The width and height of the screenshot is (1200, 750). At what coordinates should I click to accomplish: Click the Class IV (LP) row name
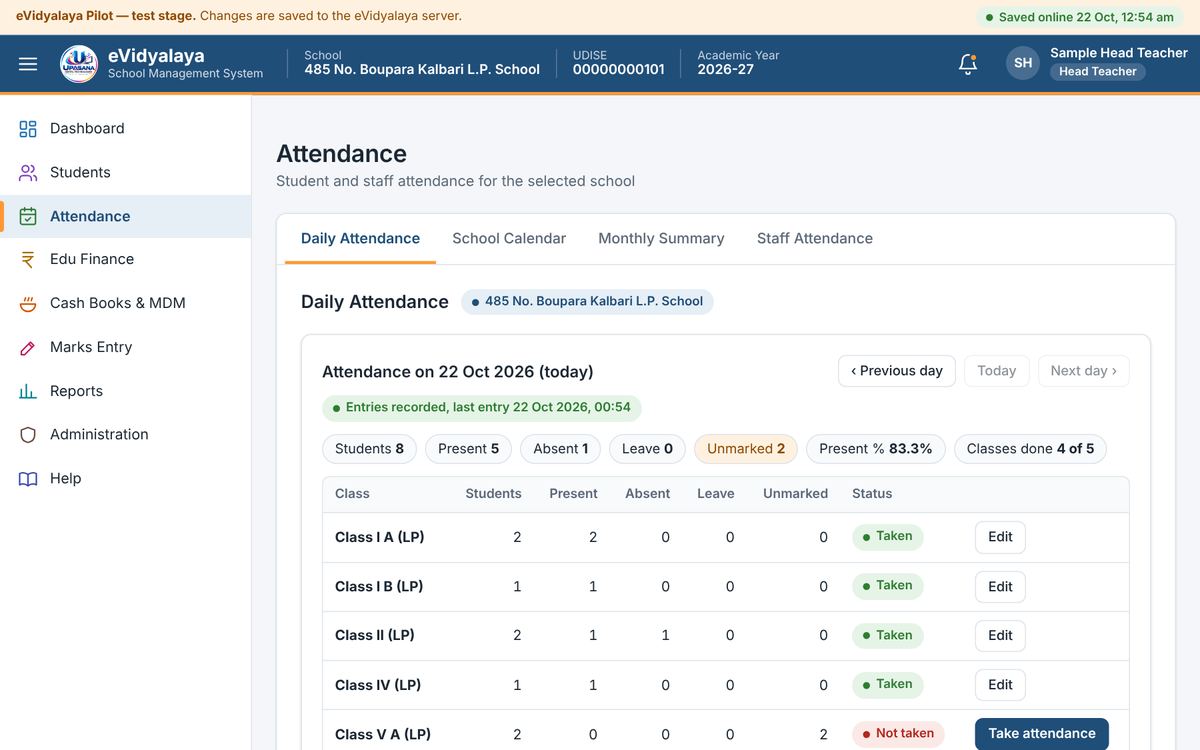click(x=378, y=685)
